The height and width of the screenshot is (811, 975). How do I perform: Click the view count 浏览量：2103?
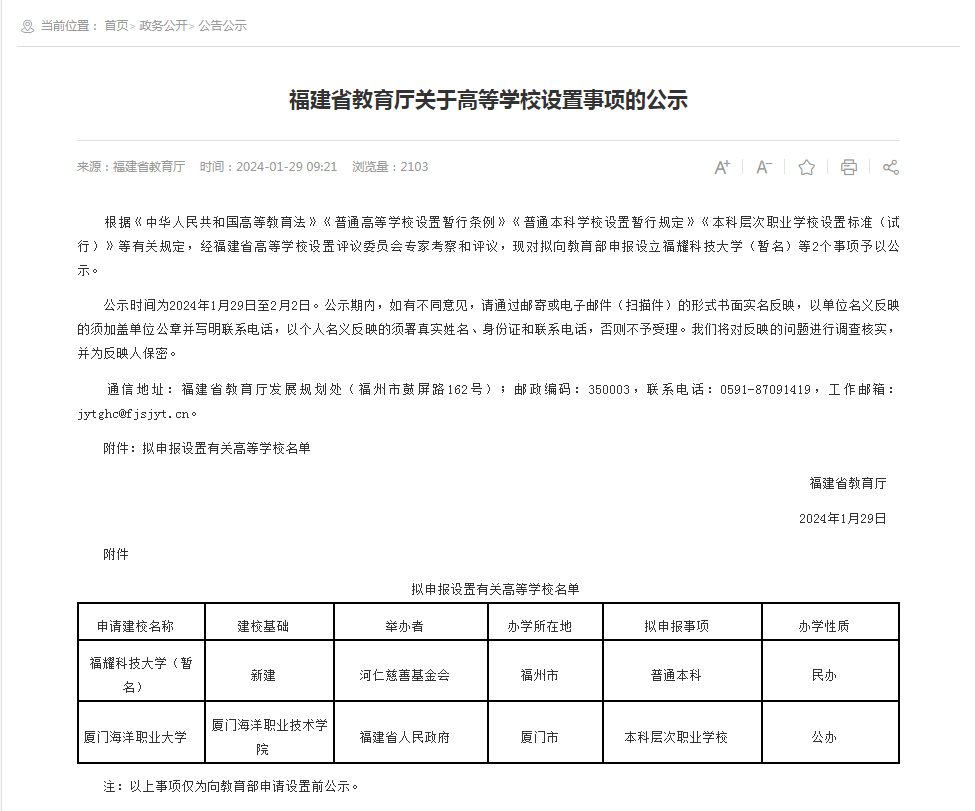pos(390,167)
